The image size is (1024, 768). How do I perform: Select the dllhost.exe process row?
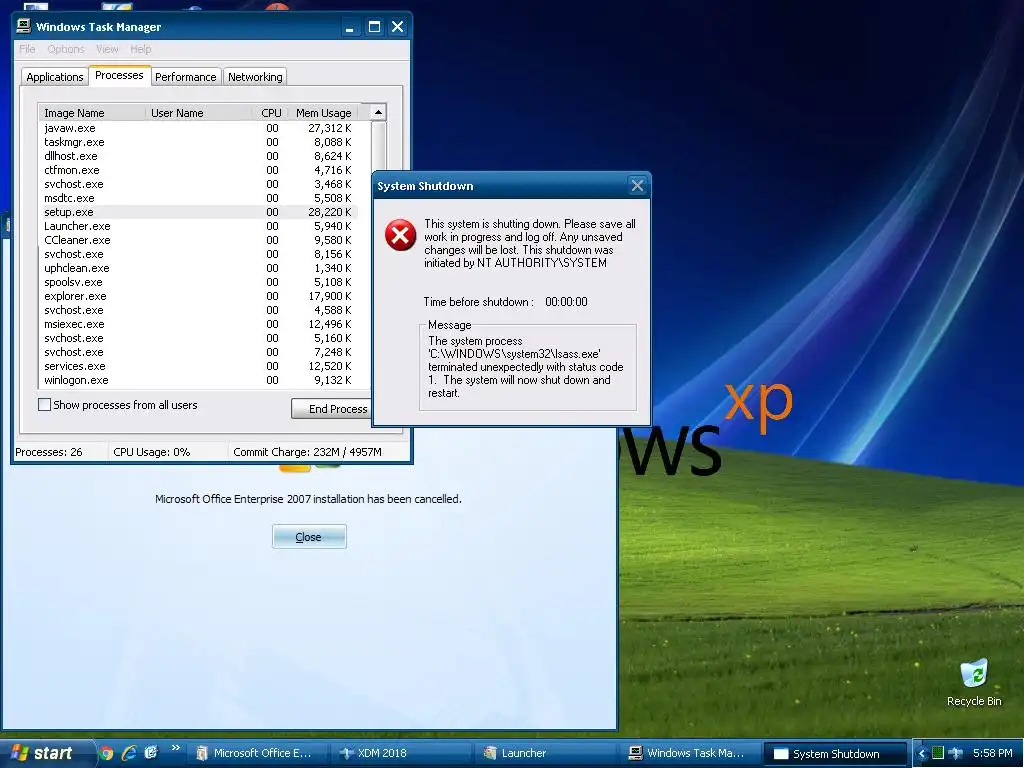[198, 156]
